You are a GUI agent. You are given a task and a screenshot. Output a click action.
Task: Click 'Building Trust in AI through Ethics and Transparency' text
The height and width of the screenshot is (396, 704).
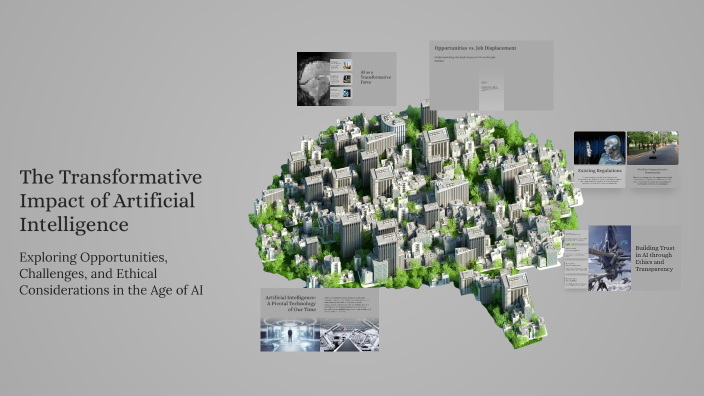tap(655, 258)
